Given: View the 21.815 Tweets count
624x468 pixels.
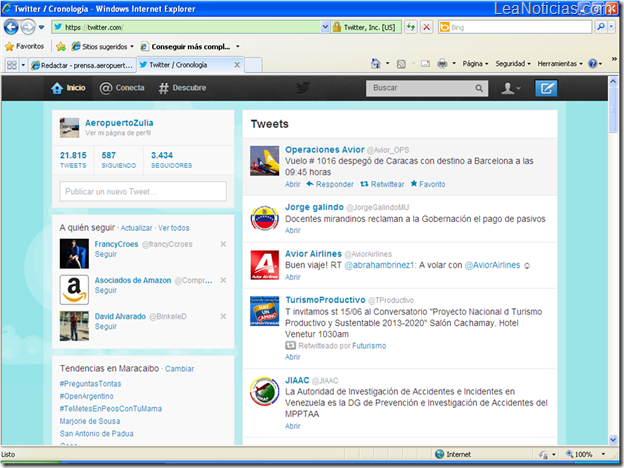Looking at the screenshot, I should (73, 160).
